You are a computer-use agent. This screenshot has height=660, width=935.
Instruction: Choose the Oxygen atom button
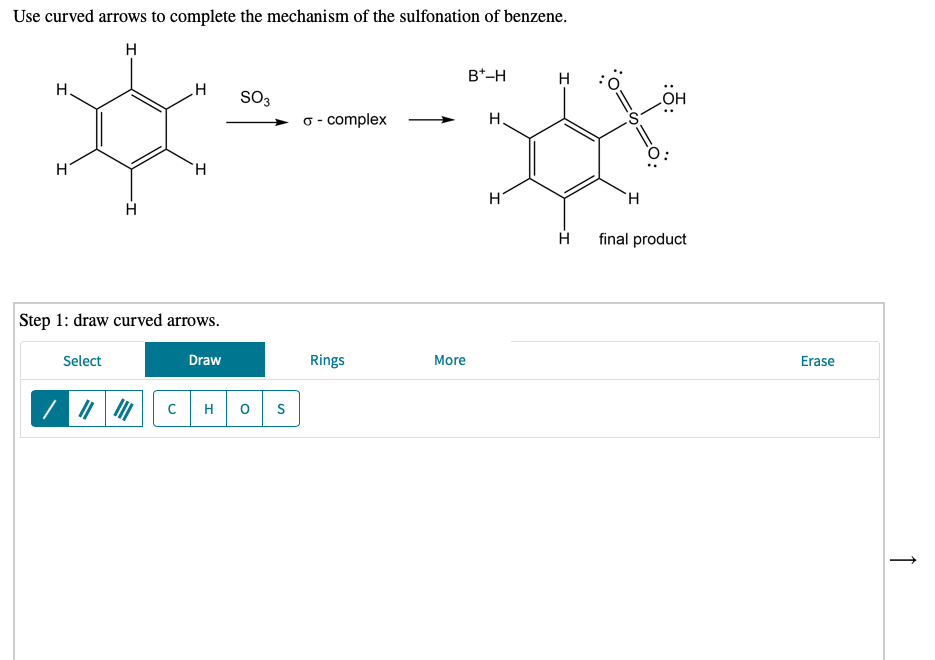244,408
